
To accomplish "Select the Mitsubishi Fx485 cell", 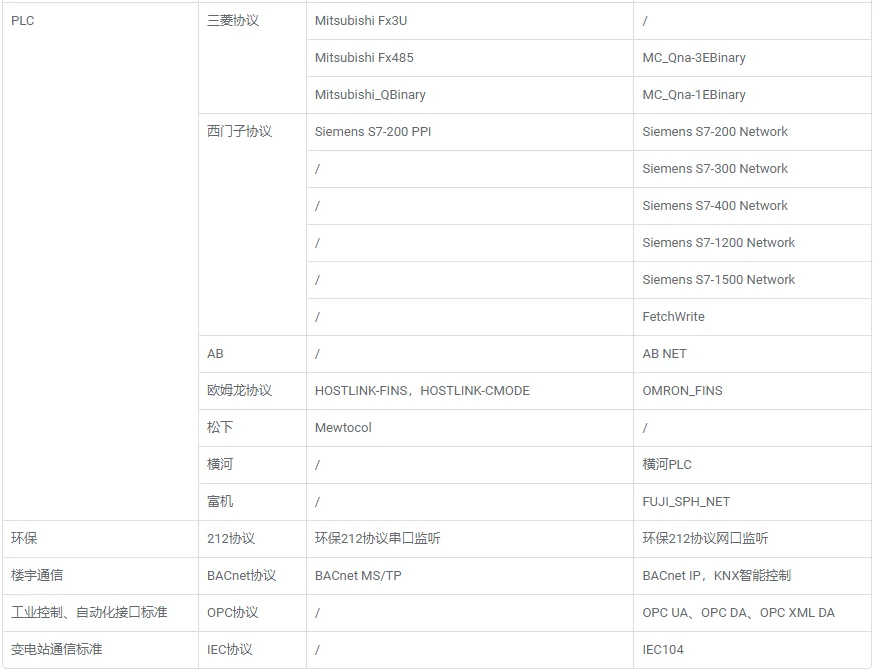I will (x=470, y=58).
